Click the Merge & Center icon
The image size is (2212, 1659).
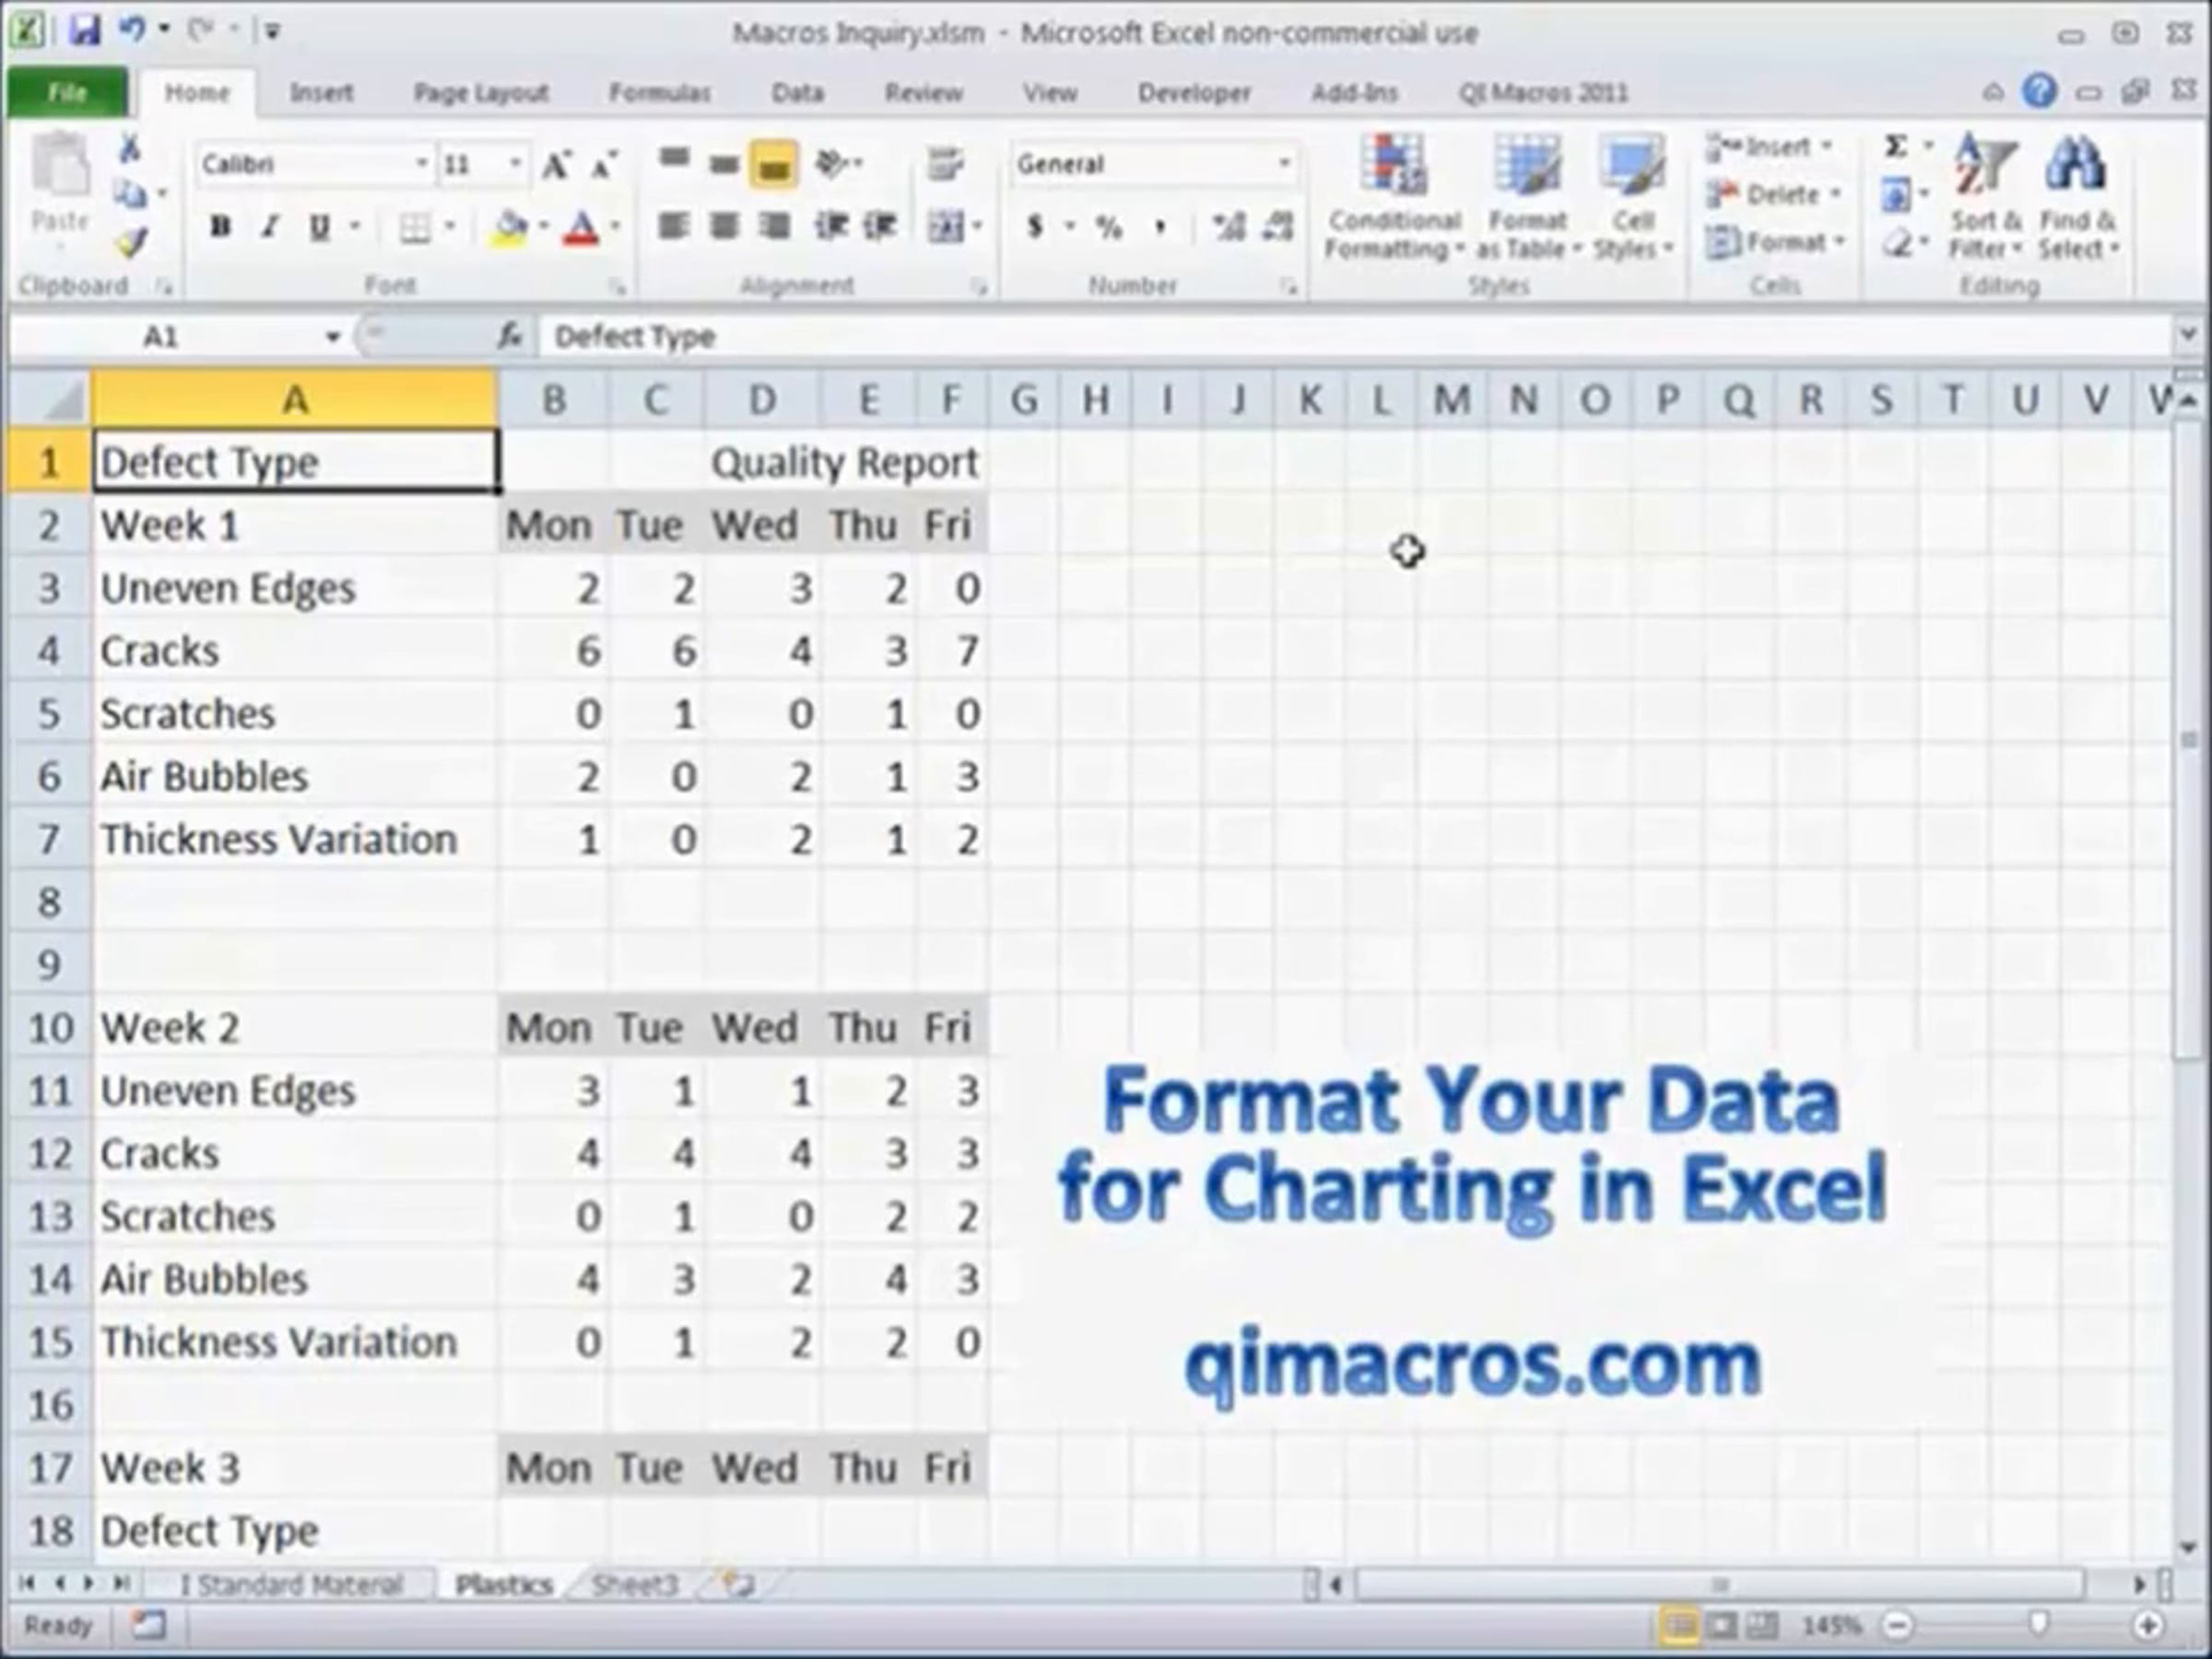pyautogui.click(x=945, y=226)
